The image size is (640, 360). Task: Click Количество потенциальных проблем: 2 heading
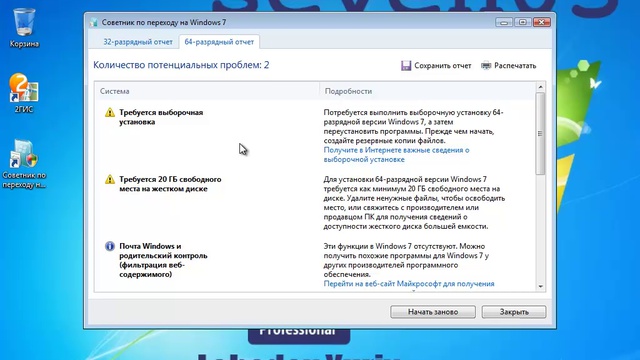tap(181, 65)
